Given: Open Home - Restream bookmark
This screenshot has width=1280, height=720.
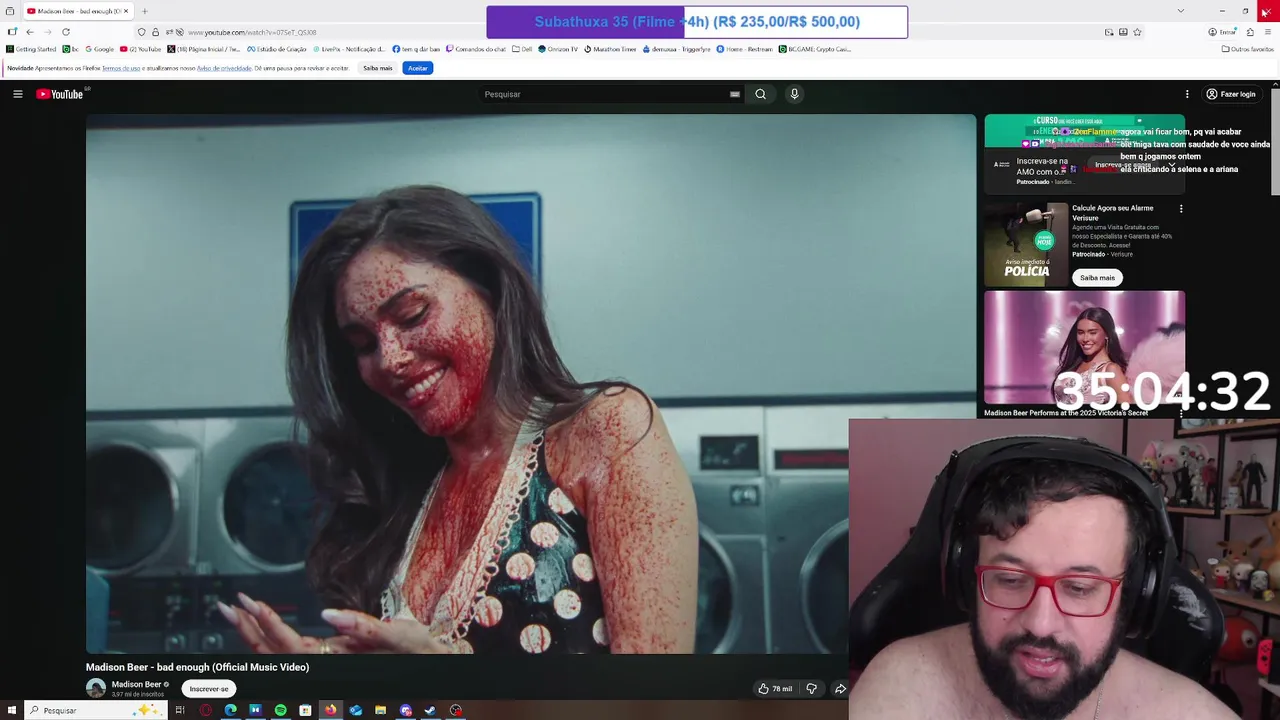Looking at the screenshot, I should [744, 49].
